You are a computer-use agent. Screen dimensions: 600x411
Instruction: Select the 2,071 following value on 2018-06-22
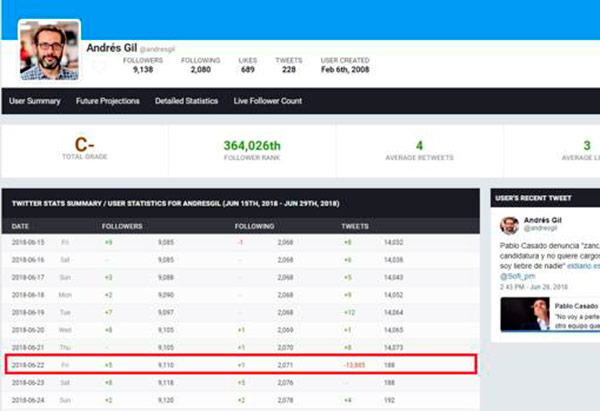285,365
